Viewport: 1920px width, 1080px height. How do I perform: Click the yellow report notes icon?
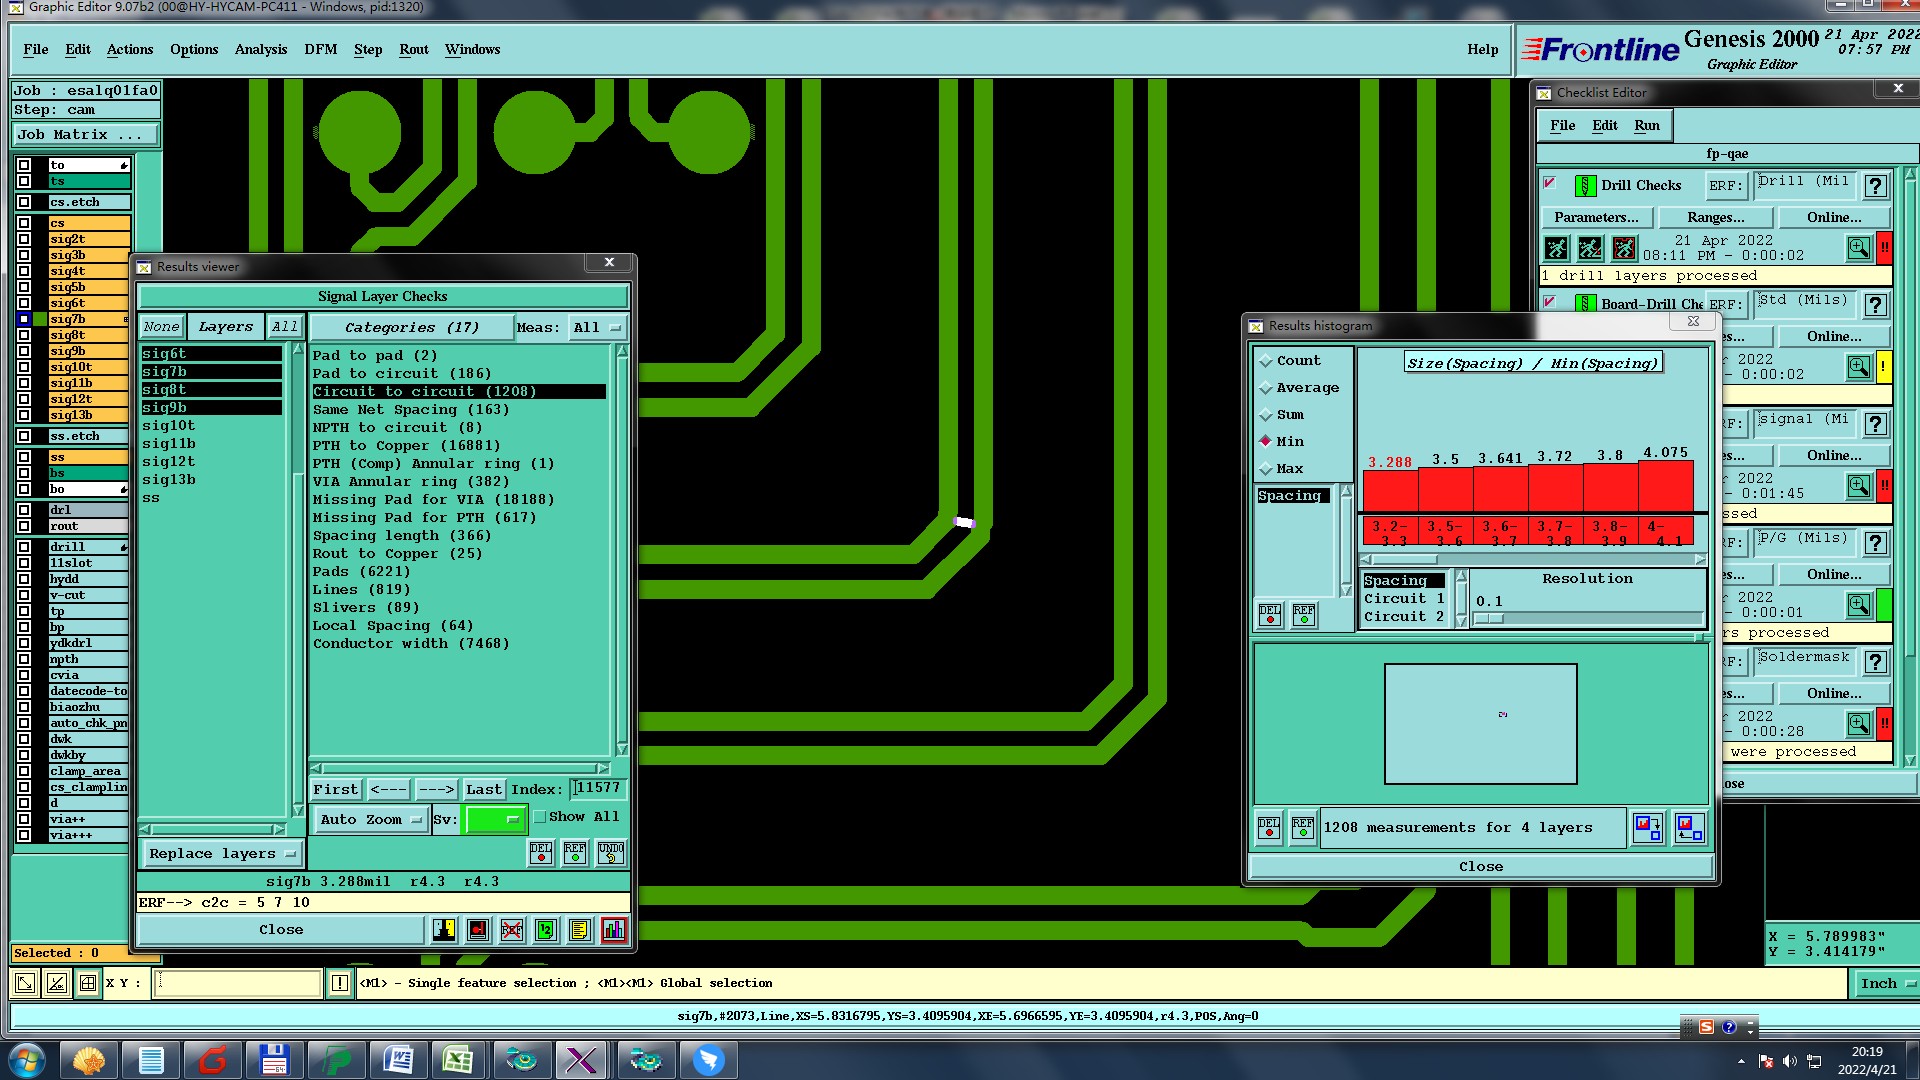tap(579, 930)
